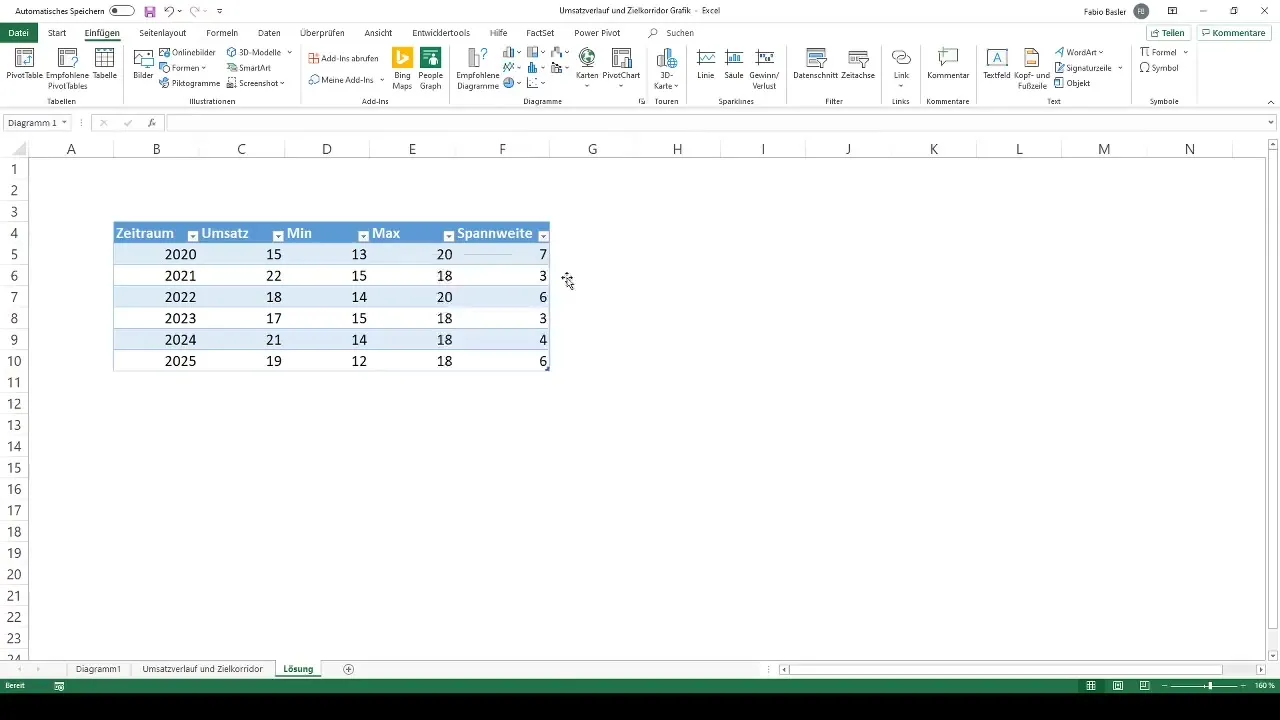Open the Power Pivot tab
The height and width of the screenshot is (720, 1280).
(597, 33)
